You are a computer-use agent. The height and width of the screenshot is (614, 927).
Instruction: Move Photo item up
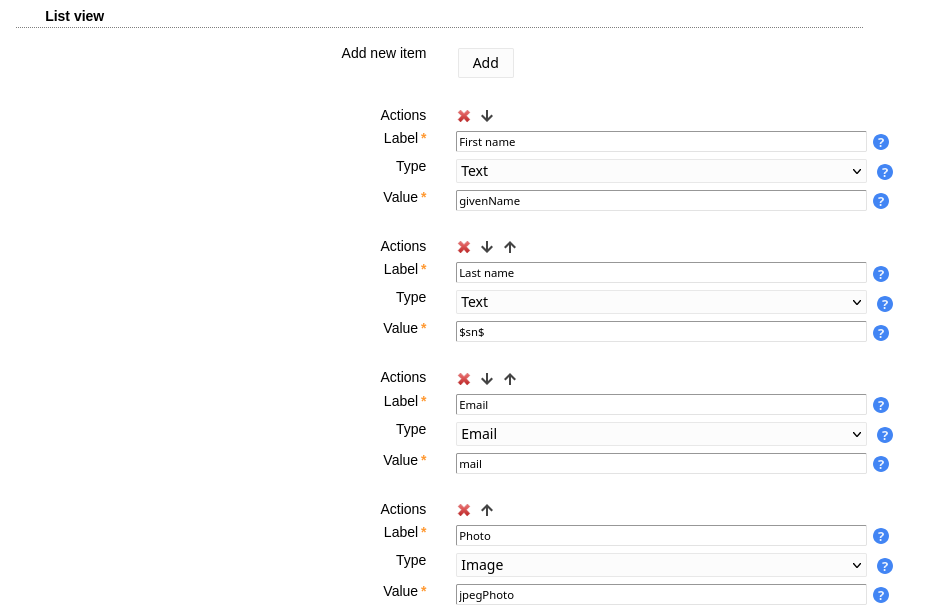pos(487,510)
